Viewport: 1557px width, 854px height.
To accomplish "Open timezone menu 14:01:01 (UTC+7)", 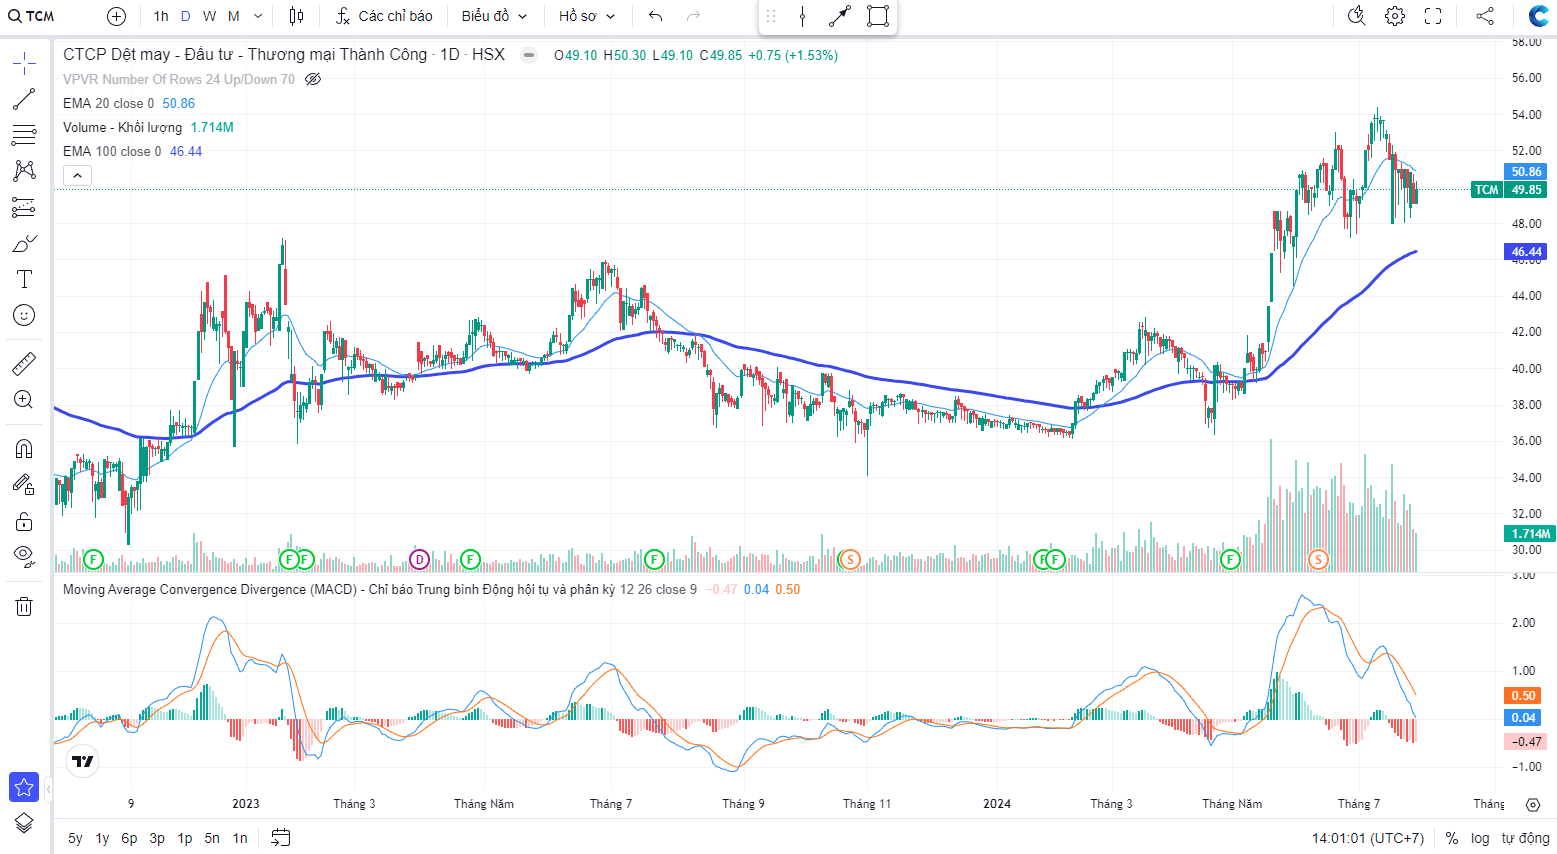I will click(1368, 838).
